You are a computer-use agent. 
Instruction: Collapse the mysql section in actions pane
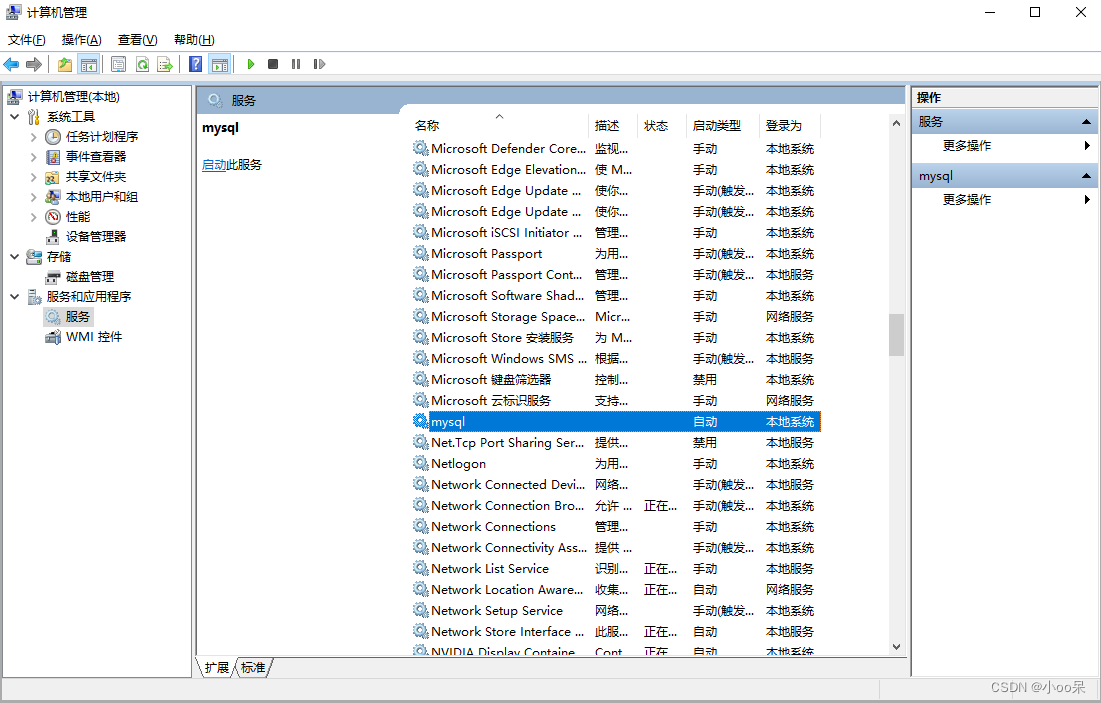1086,176
